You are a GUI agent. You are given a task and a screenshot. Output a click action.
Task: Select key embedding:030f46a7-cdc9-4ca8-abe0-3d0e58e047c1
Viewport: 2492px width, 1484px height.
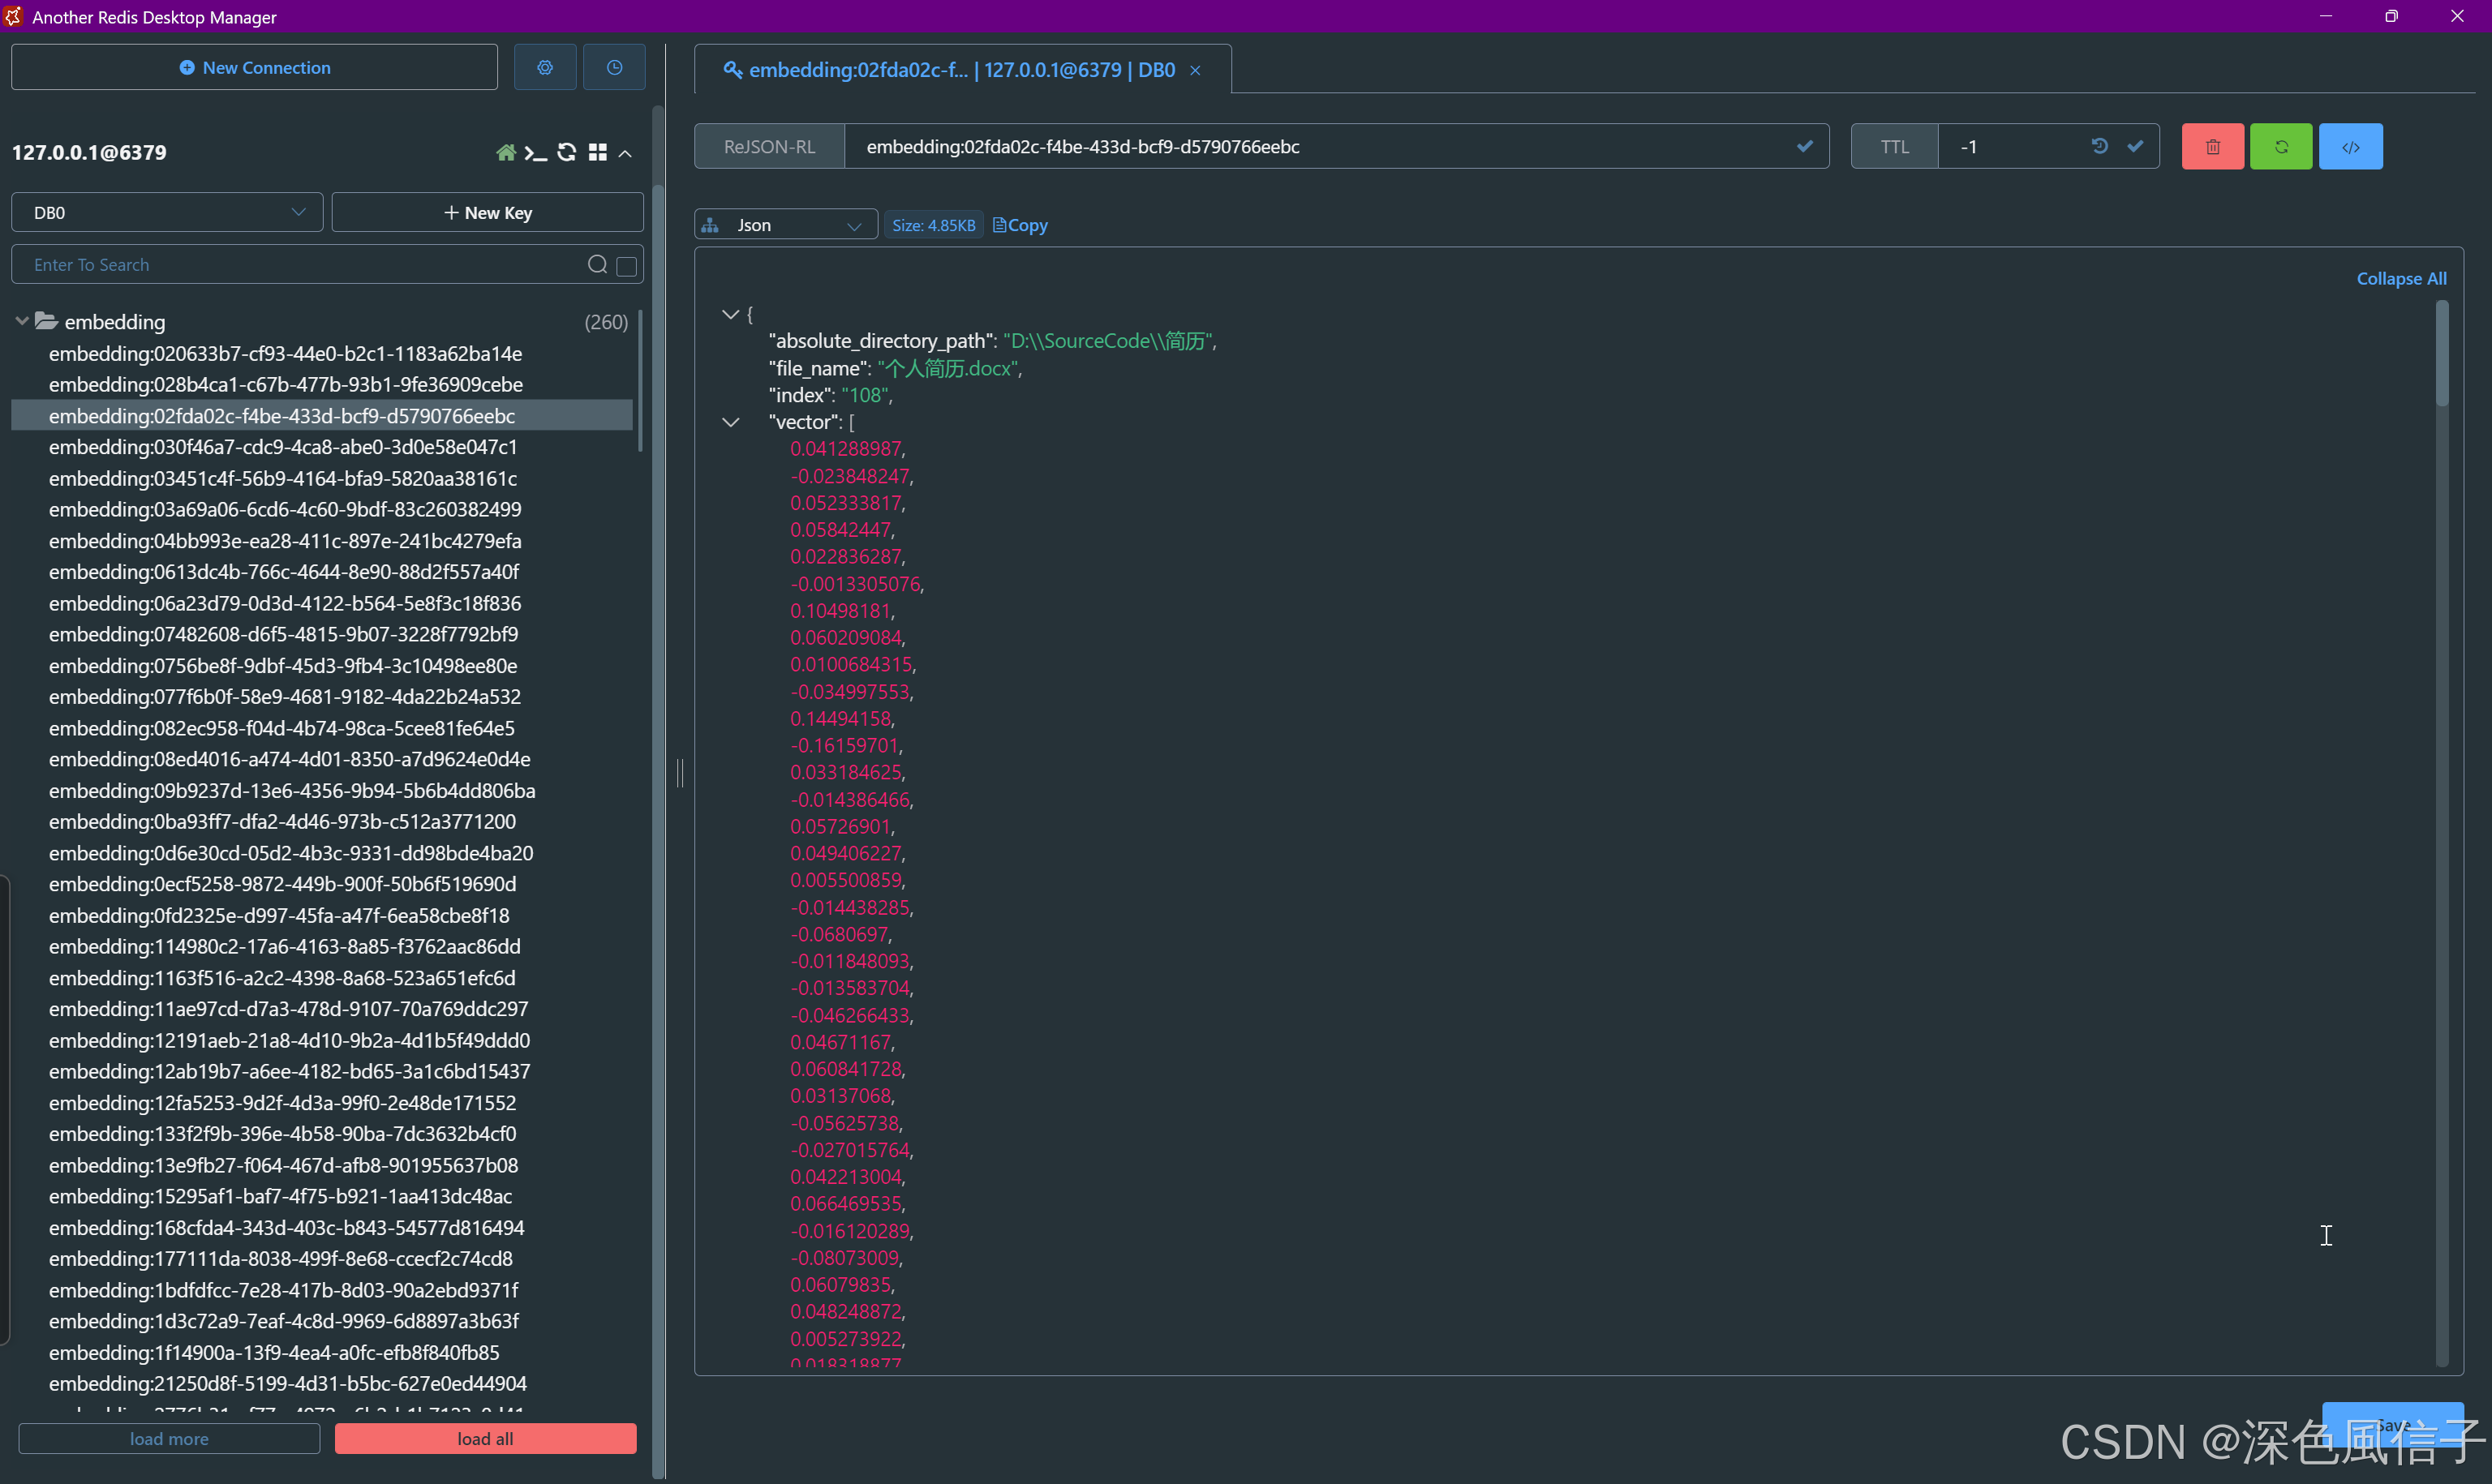coord(283,447)
